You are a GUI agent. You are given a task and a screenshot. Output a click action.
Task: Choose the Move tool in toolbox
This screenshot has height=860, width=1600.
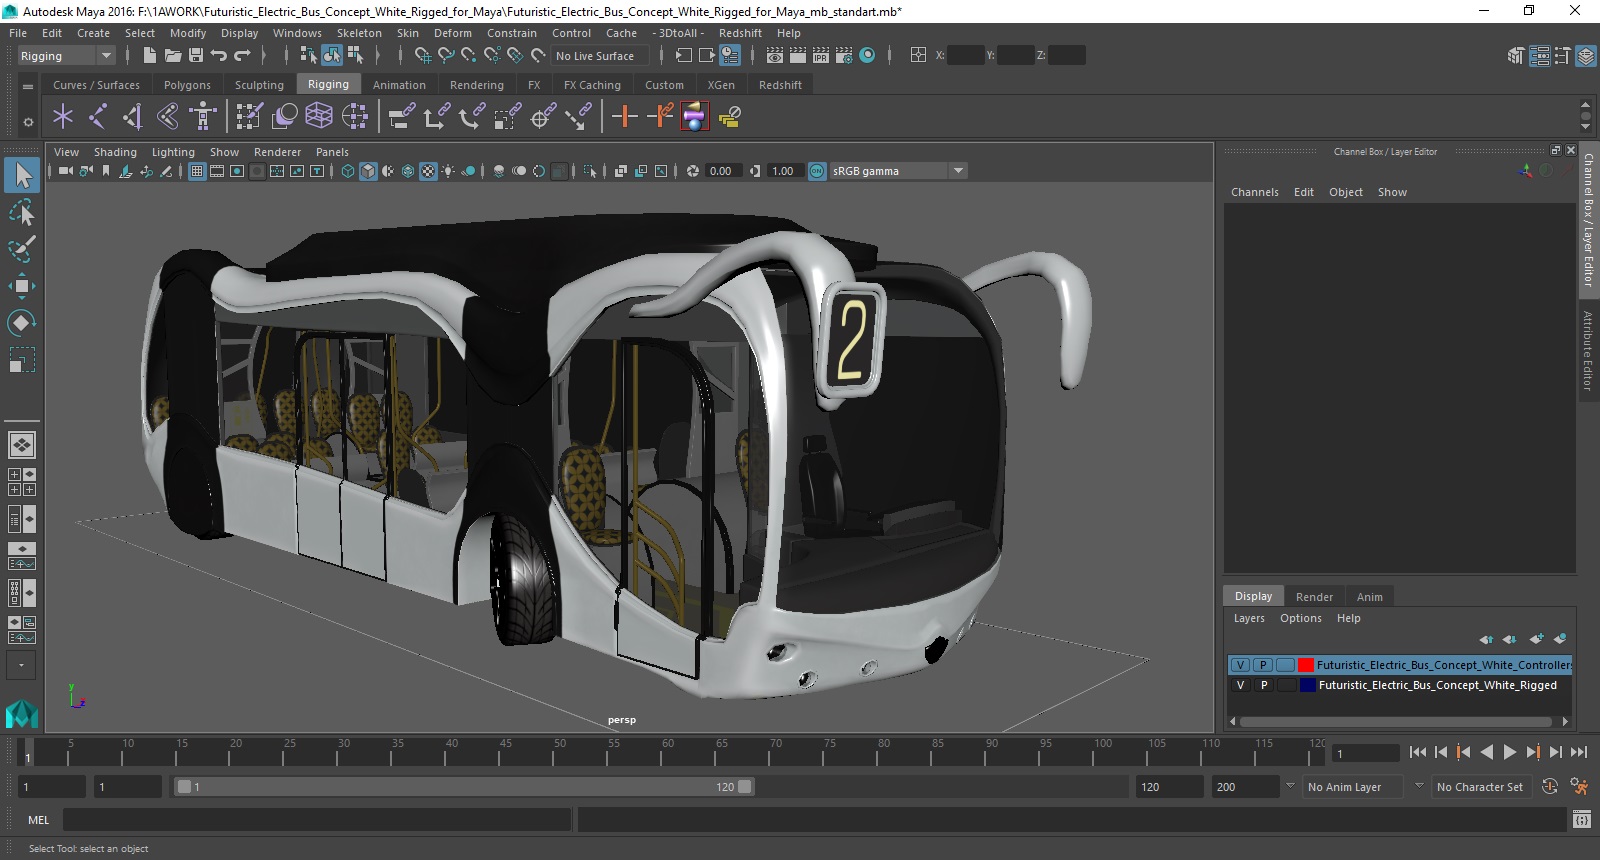coord(22,286)
